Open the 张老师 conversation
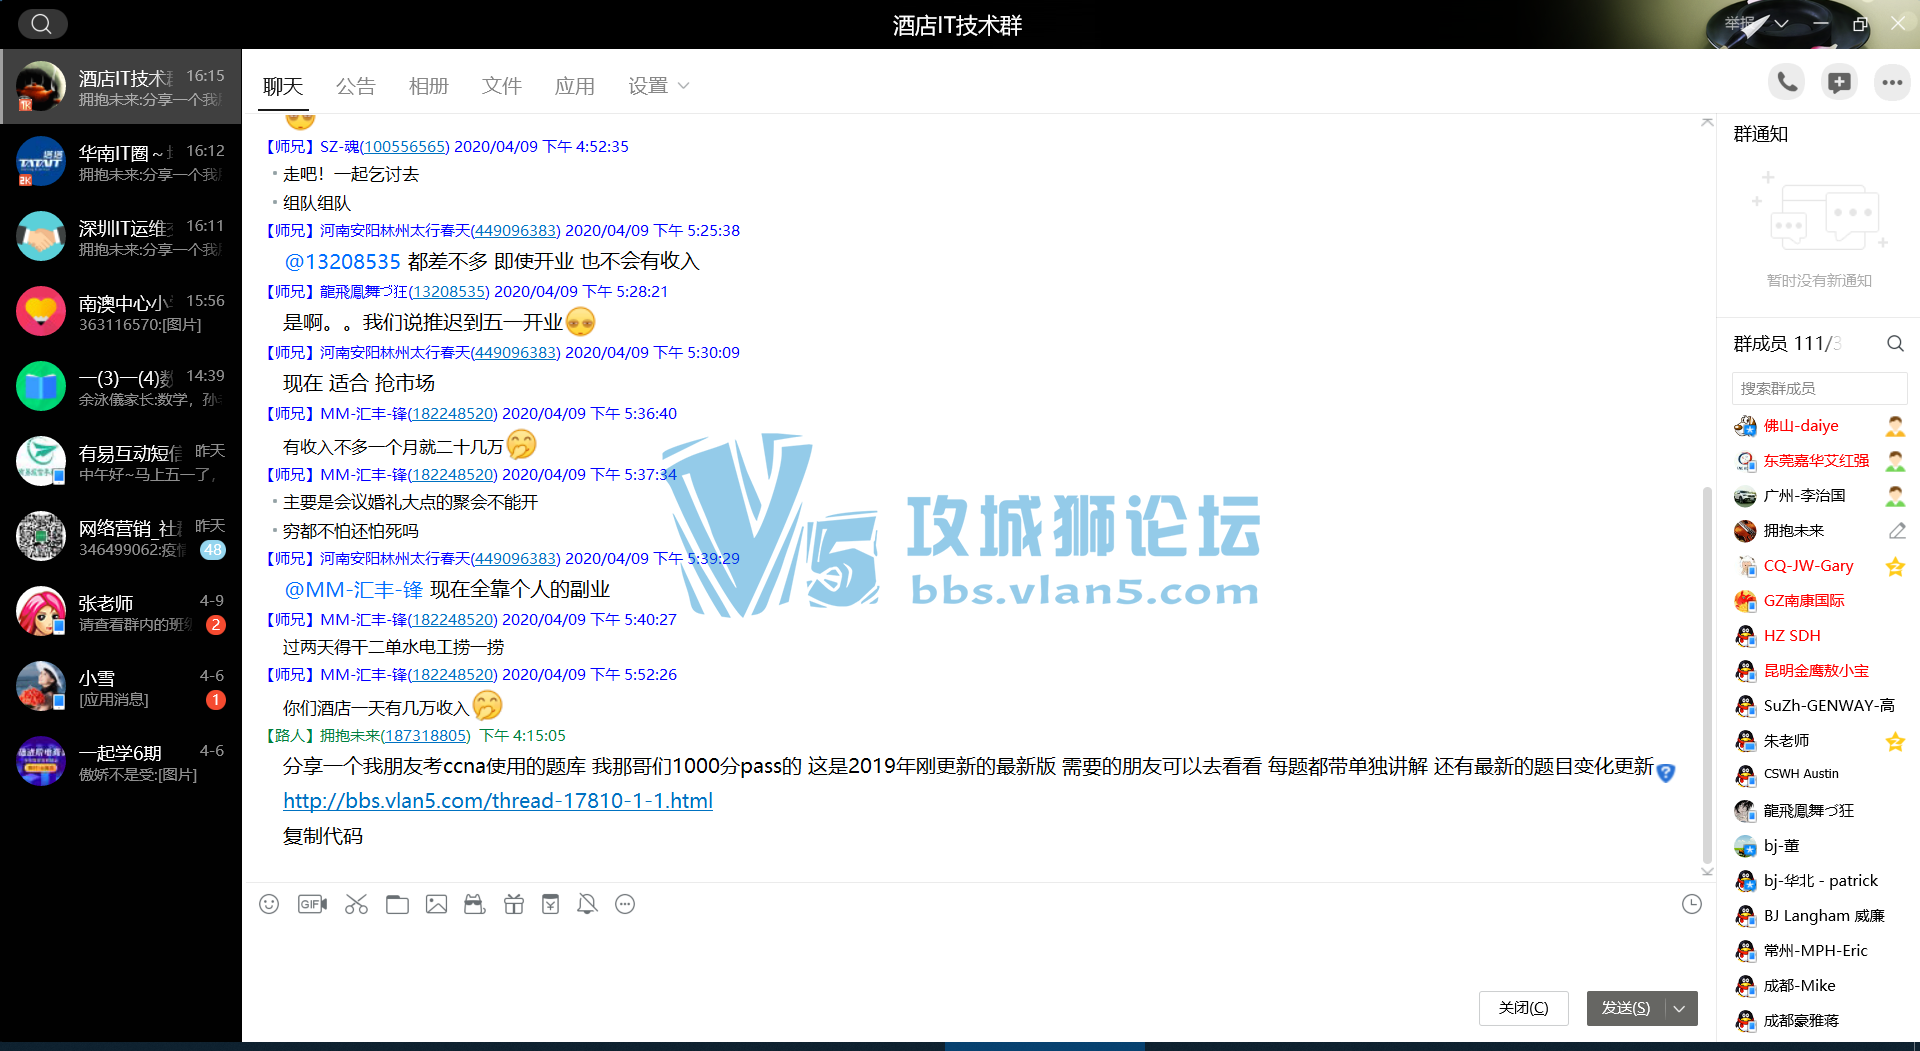 click(x=121, y=612)
